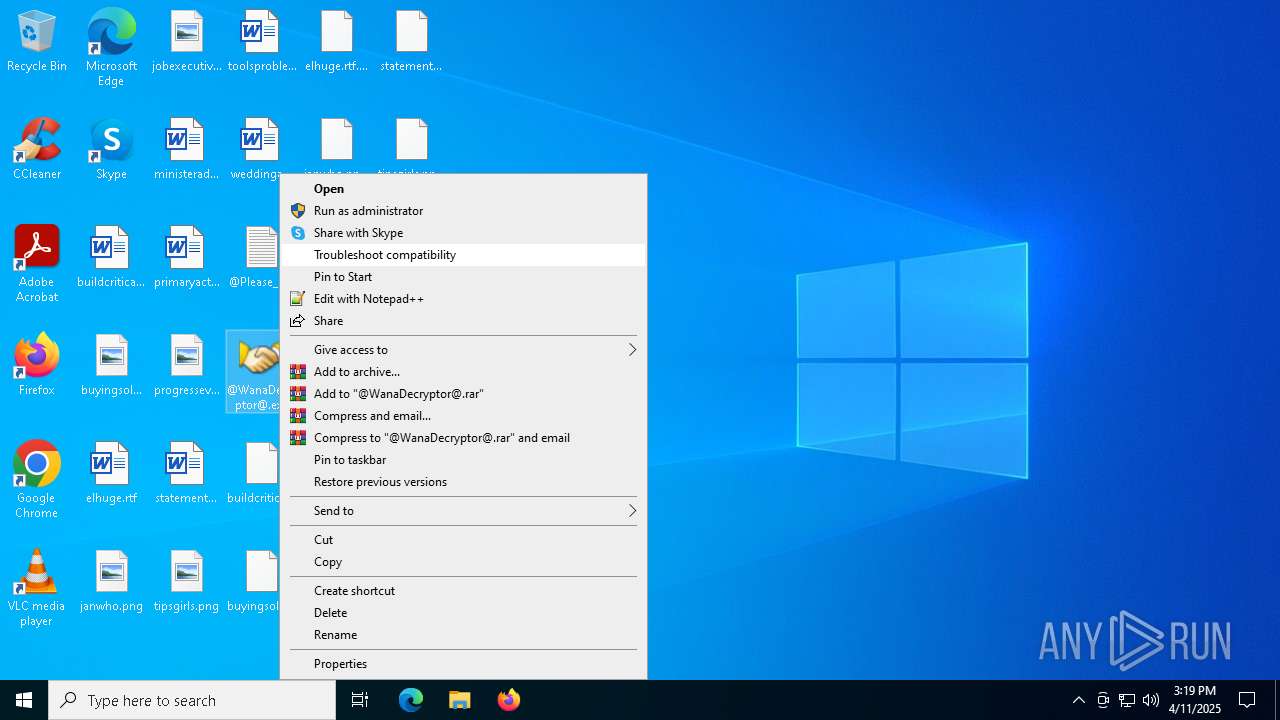Select the buyingsol... image file beside Firefox
This screenshot has height=720, width=1280.
coord(111,366)
